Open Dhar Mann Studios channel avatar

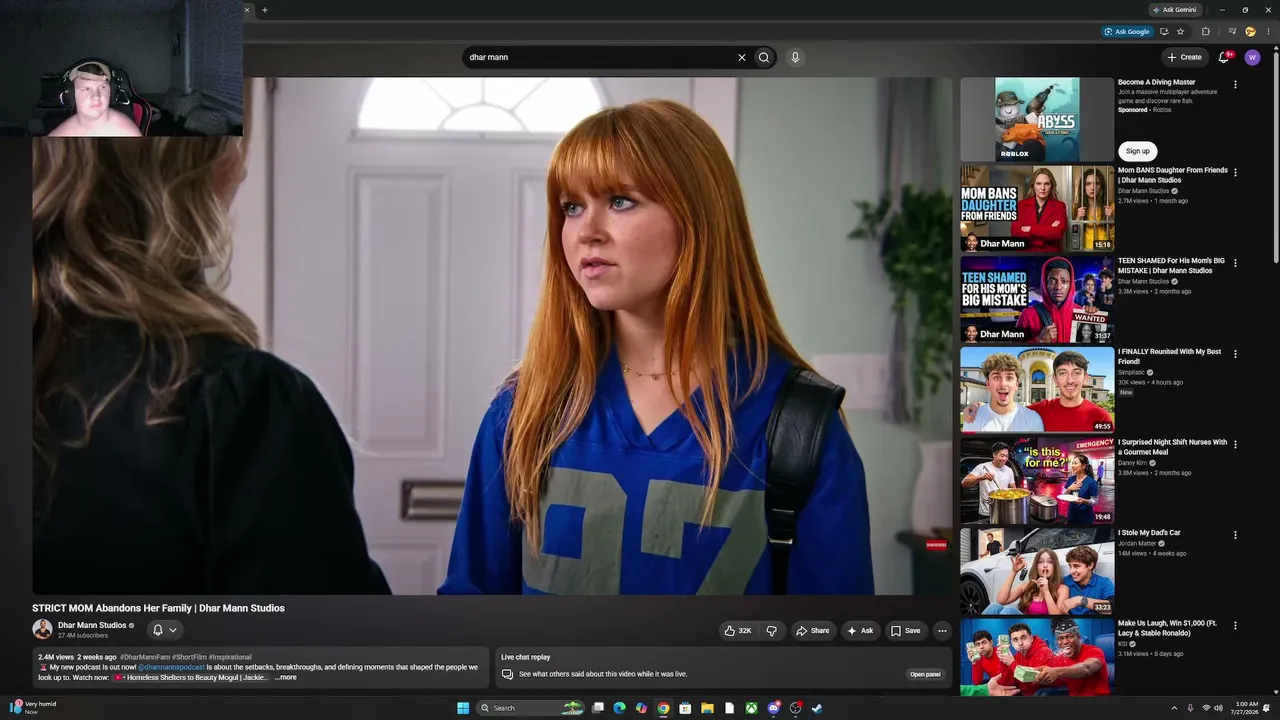42,629
